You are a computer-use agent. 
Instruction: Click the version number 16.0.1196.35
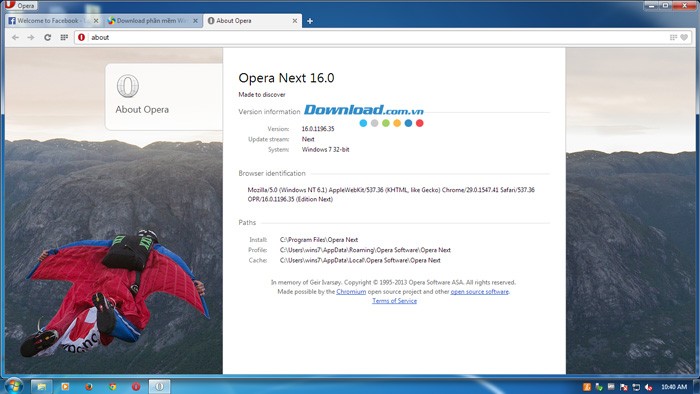[x=318, y=129]
